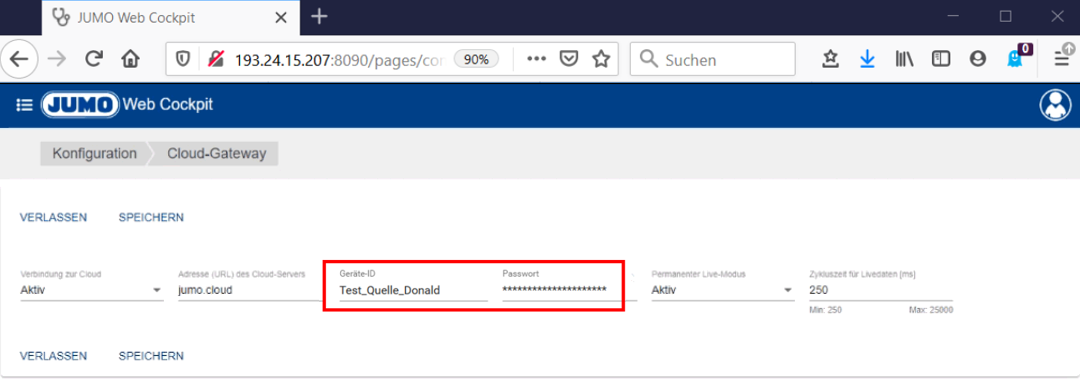Reload the page with the refresh icon

click(94, 59)
